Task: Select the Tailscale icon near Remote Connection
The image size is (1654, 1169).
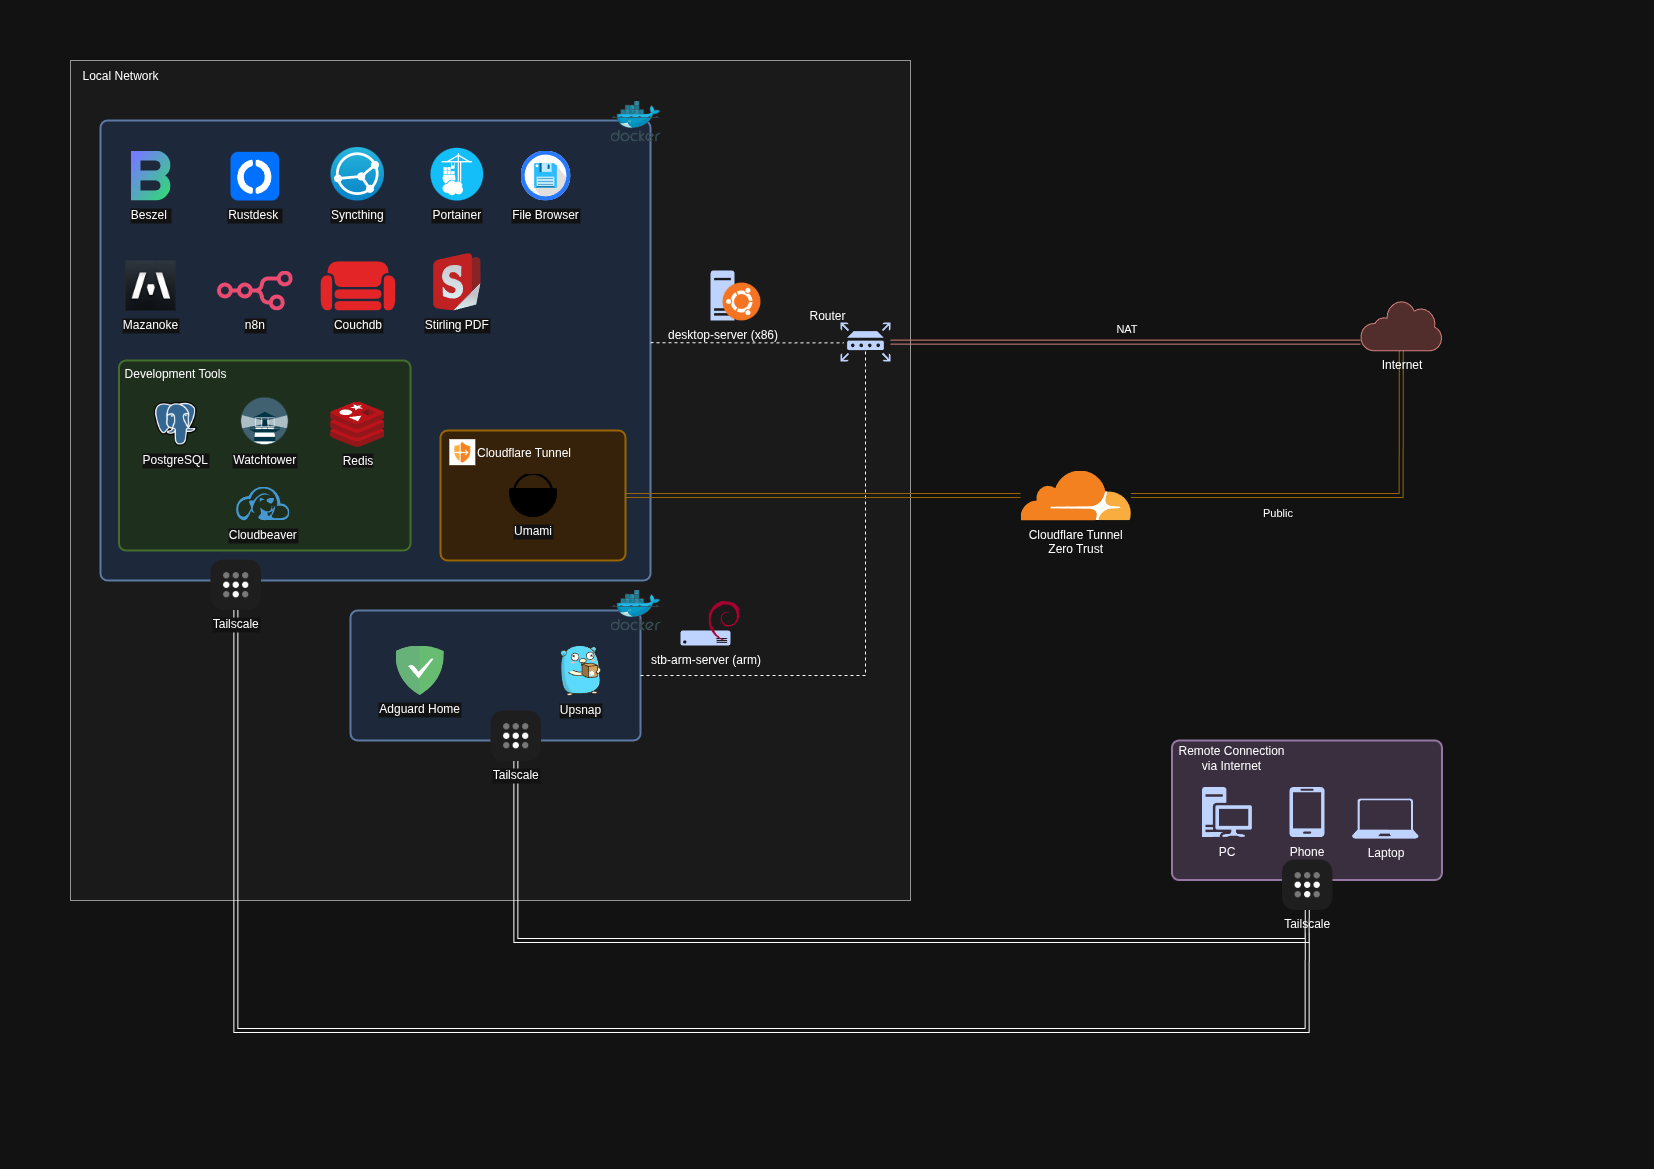Action: [x=1307, y=885]
